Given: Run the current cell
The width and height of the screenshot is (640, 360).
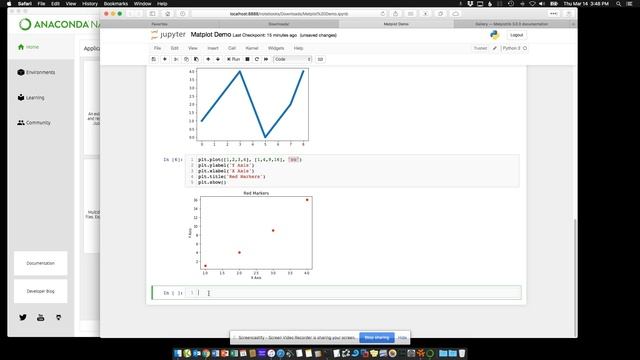Looking at the screenshot, I should [233, 59].
